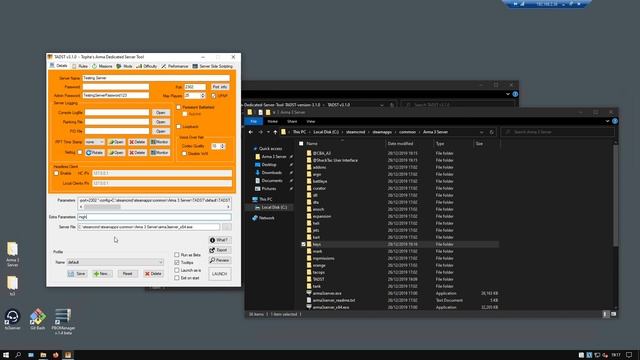Open Windows Start menu

6,355
